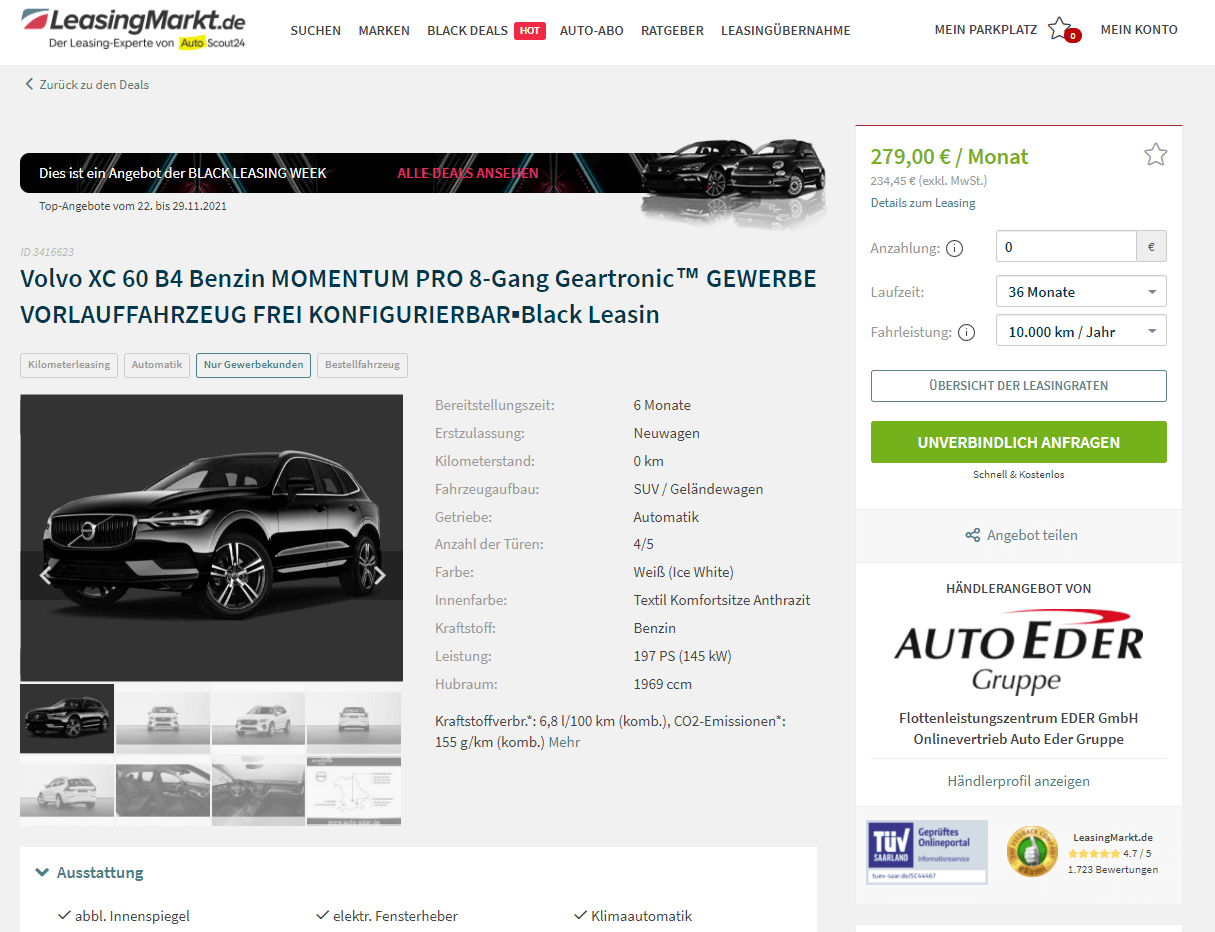Click the main black Volvo image
The image size is (1215, 932).
(211, 538)
